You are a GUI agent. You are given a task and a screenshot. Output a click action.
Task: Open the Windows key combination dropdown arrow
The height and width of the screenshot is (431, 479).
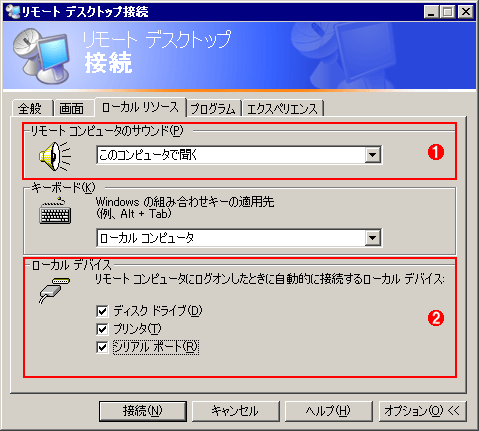click(x=372, y=238)
